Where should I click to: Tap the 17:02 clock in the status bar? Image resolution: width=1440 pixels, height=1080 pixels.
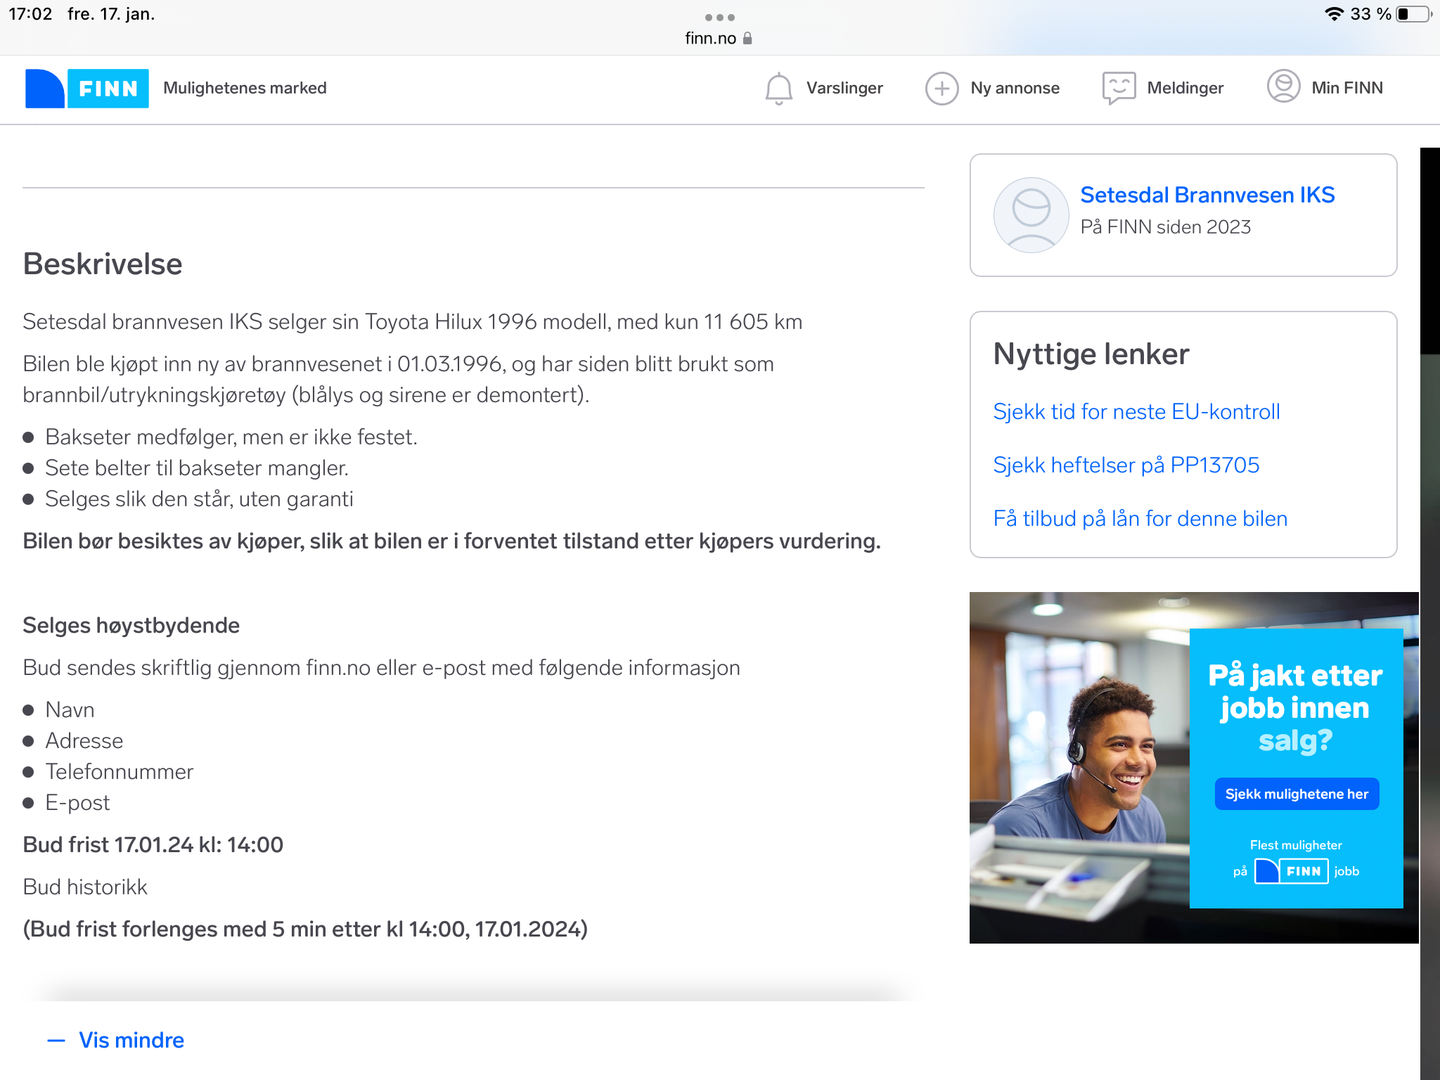coord(30,14)
